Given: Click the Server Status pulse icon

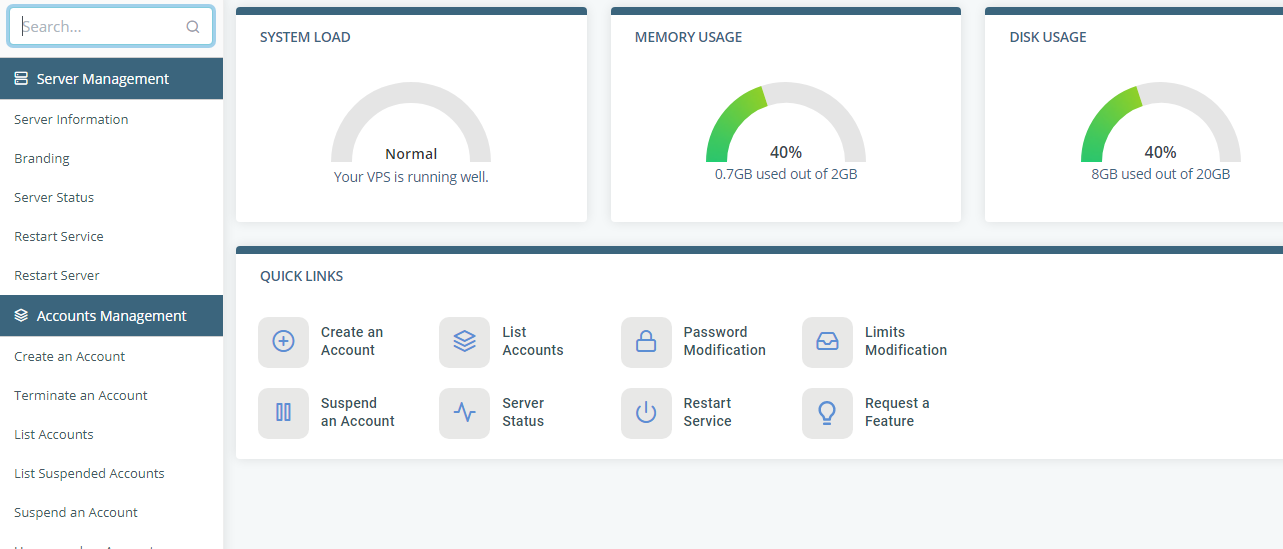Looking at the screenshot, I should tap(464, 413).
